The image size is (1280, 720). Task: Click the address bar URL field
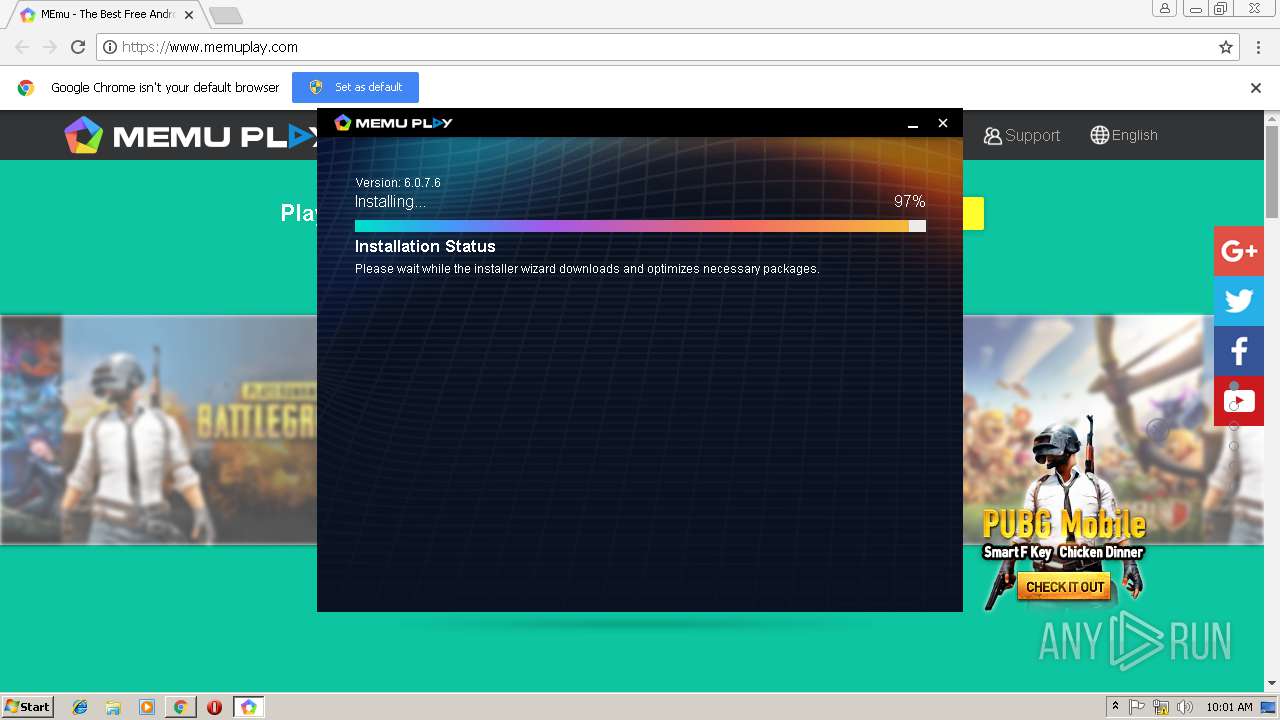pos(667,47)
